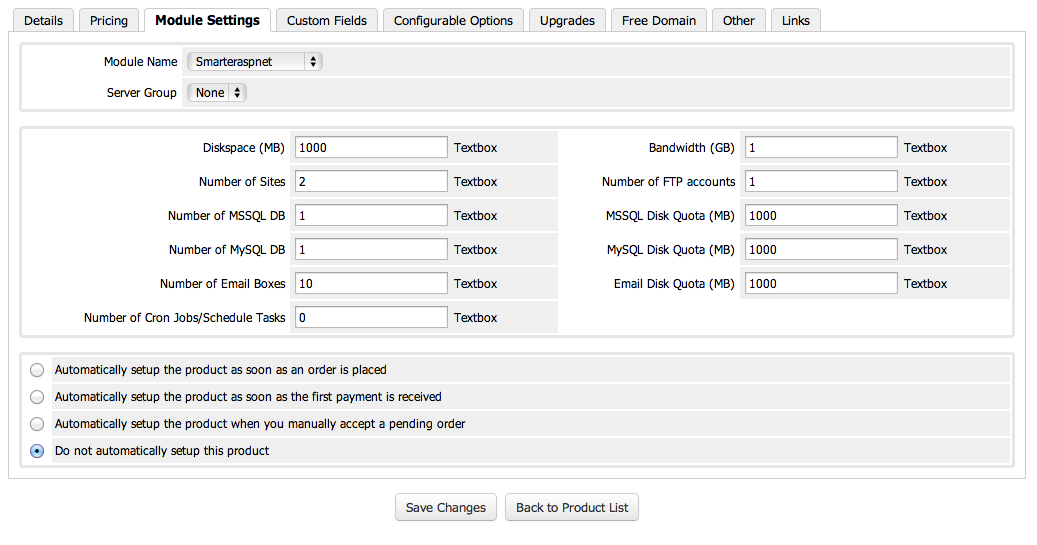The width and height of the screenshot is (1037, 545).
Task: Open the Configurable Options tab
Action: tap(453, 20)
